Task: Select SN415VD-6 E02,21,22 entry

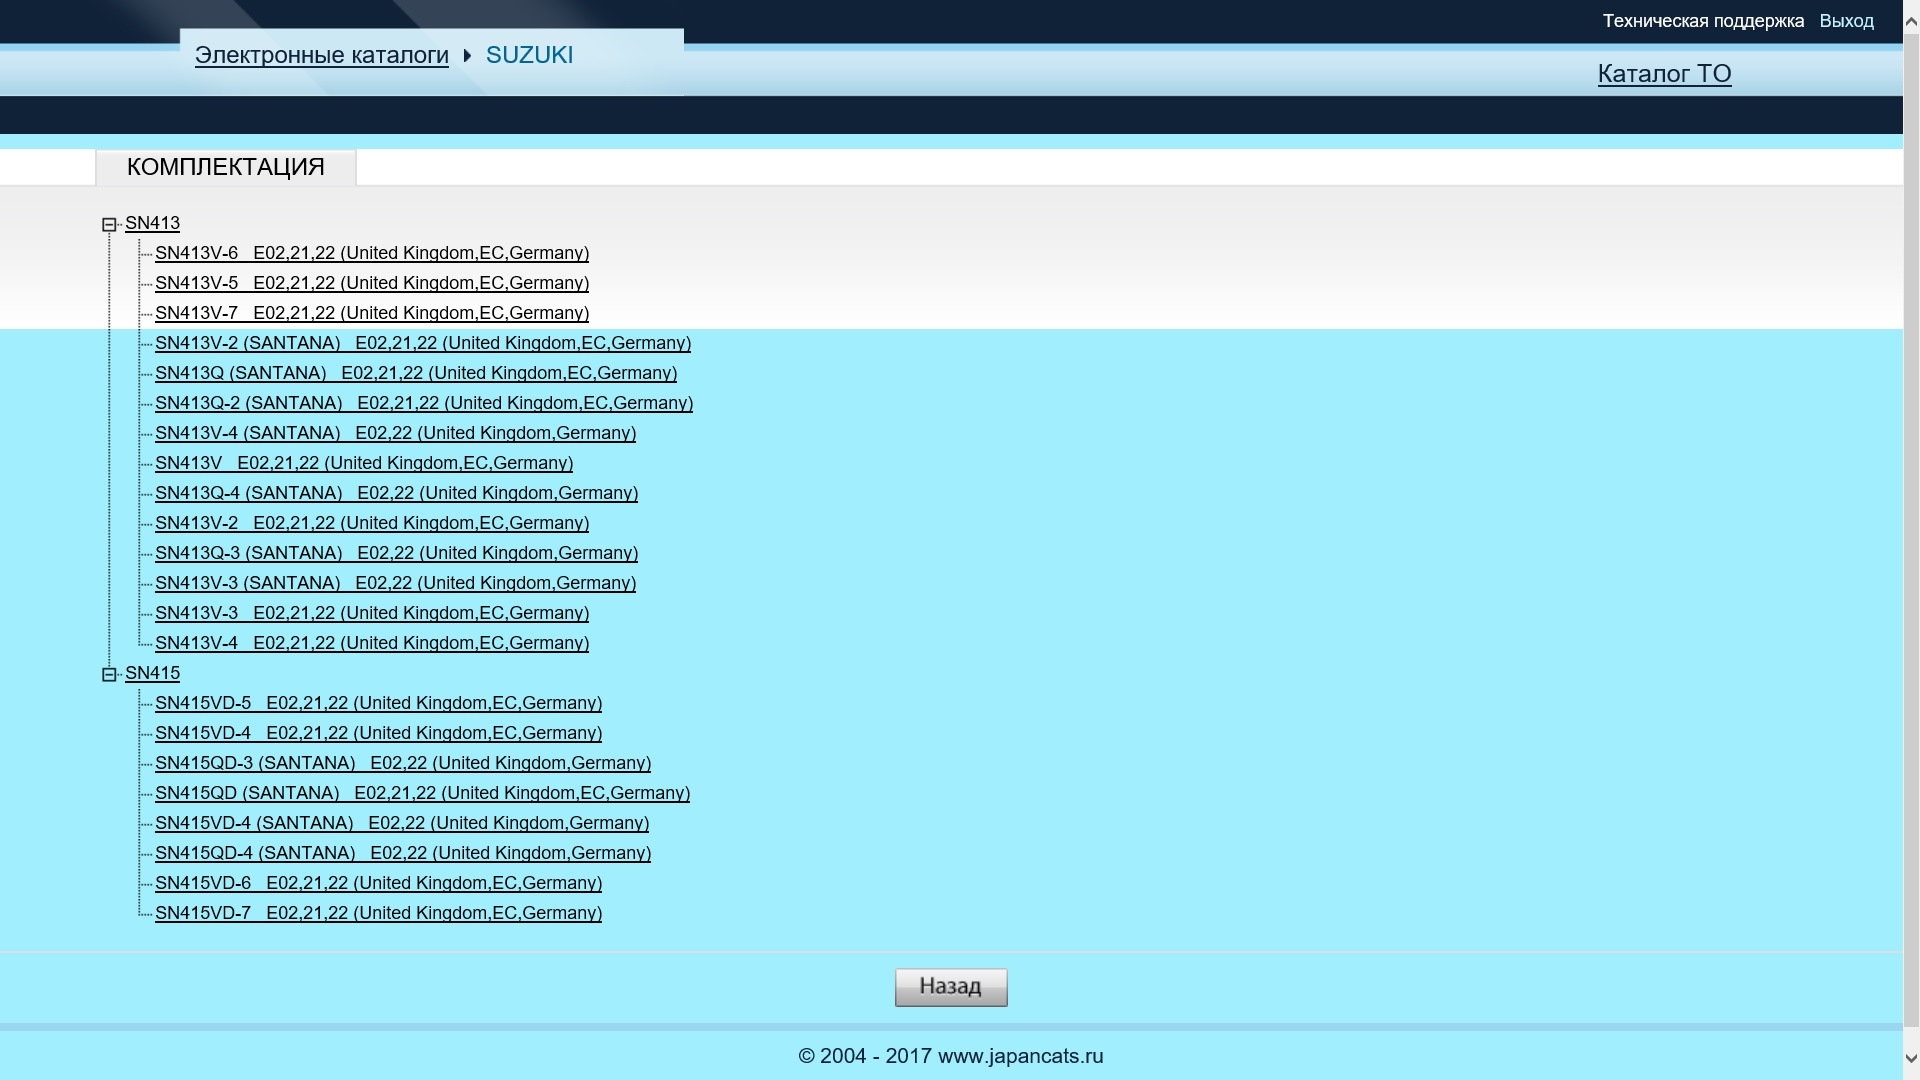Action: tap(378, 883)
